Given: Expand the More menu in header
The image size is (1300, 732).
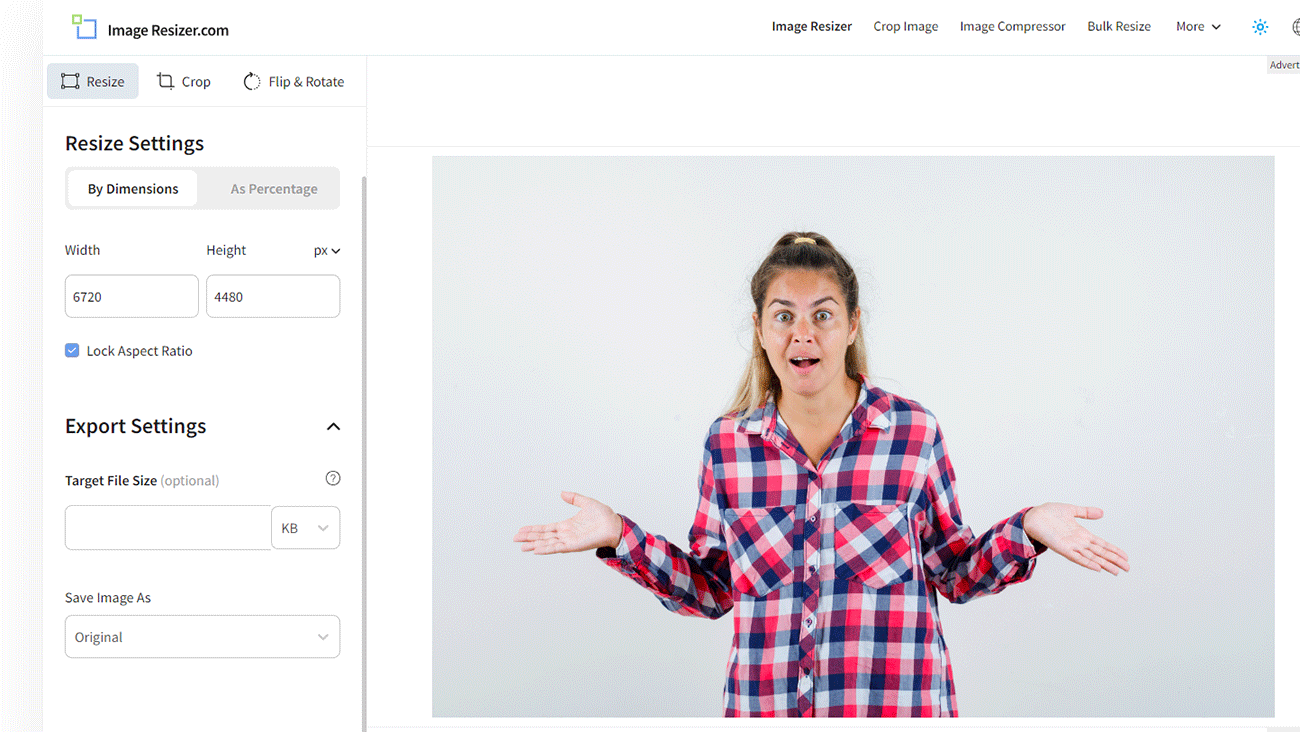Looking at the screenshot, I should pos(1198,27).
